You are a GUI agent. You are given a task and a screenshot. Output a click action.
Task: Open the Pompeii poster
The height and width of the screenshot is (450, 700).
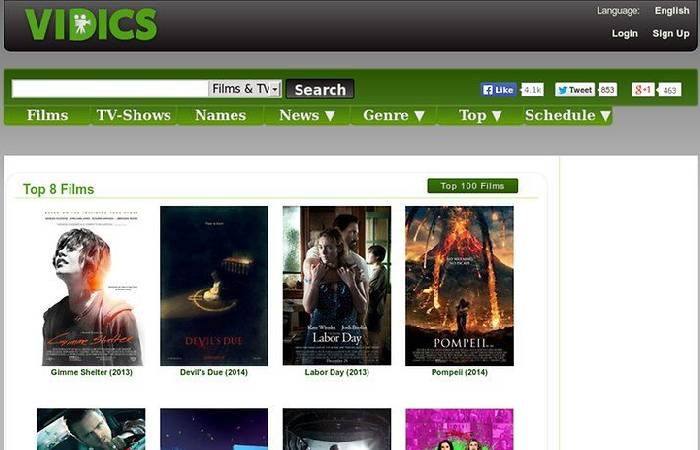tap(459, 286)
